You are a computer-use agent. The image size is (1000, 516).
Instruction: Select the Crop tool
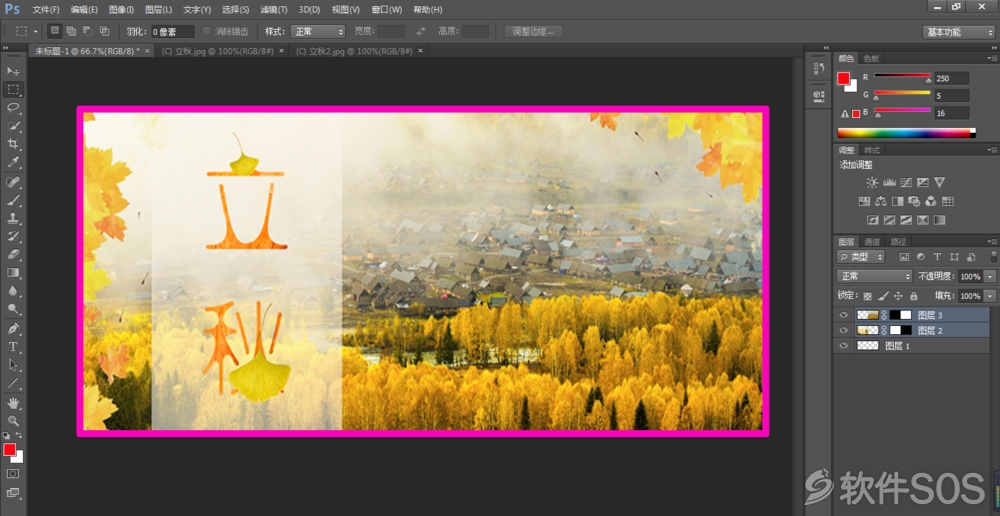click(x=13, y=144)
